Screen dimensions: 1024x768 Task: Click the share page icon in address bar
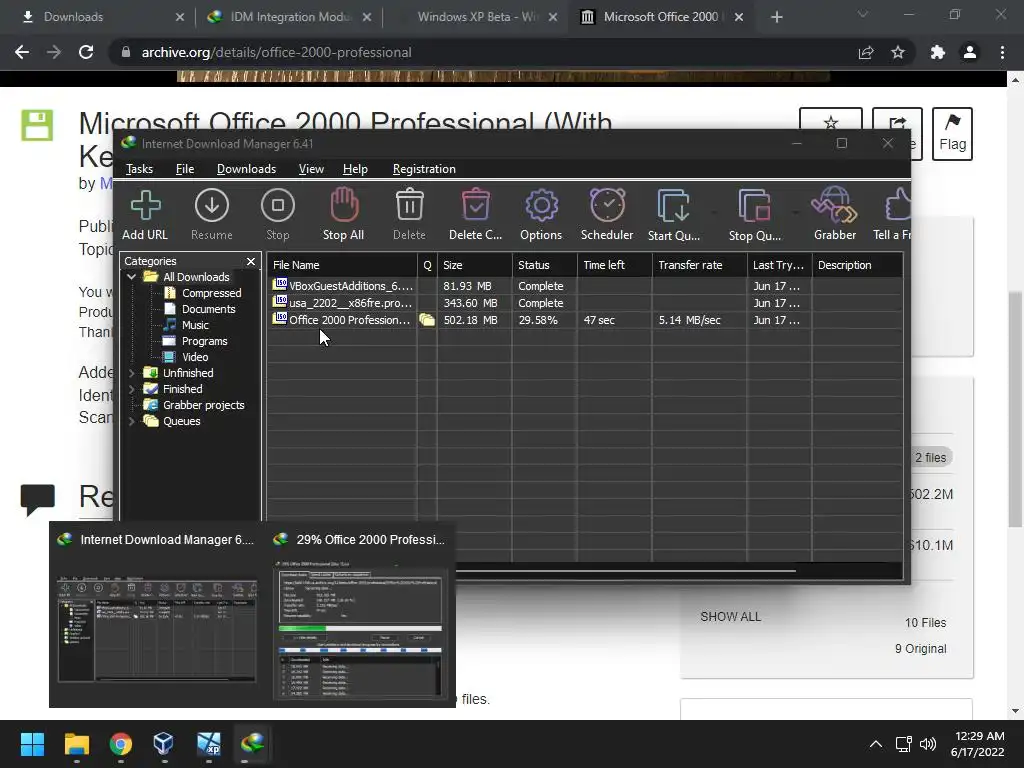coord(866,52)
